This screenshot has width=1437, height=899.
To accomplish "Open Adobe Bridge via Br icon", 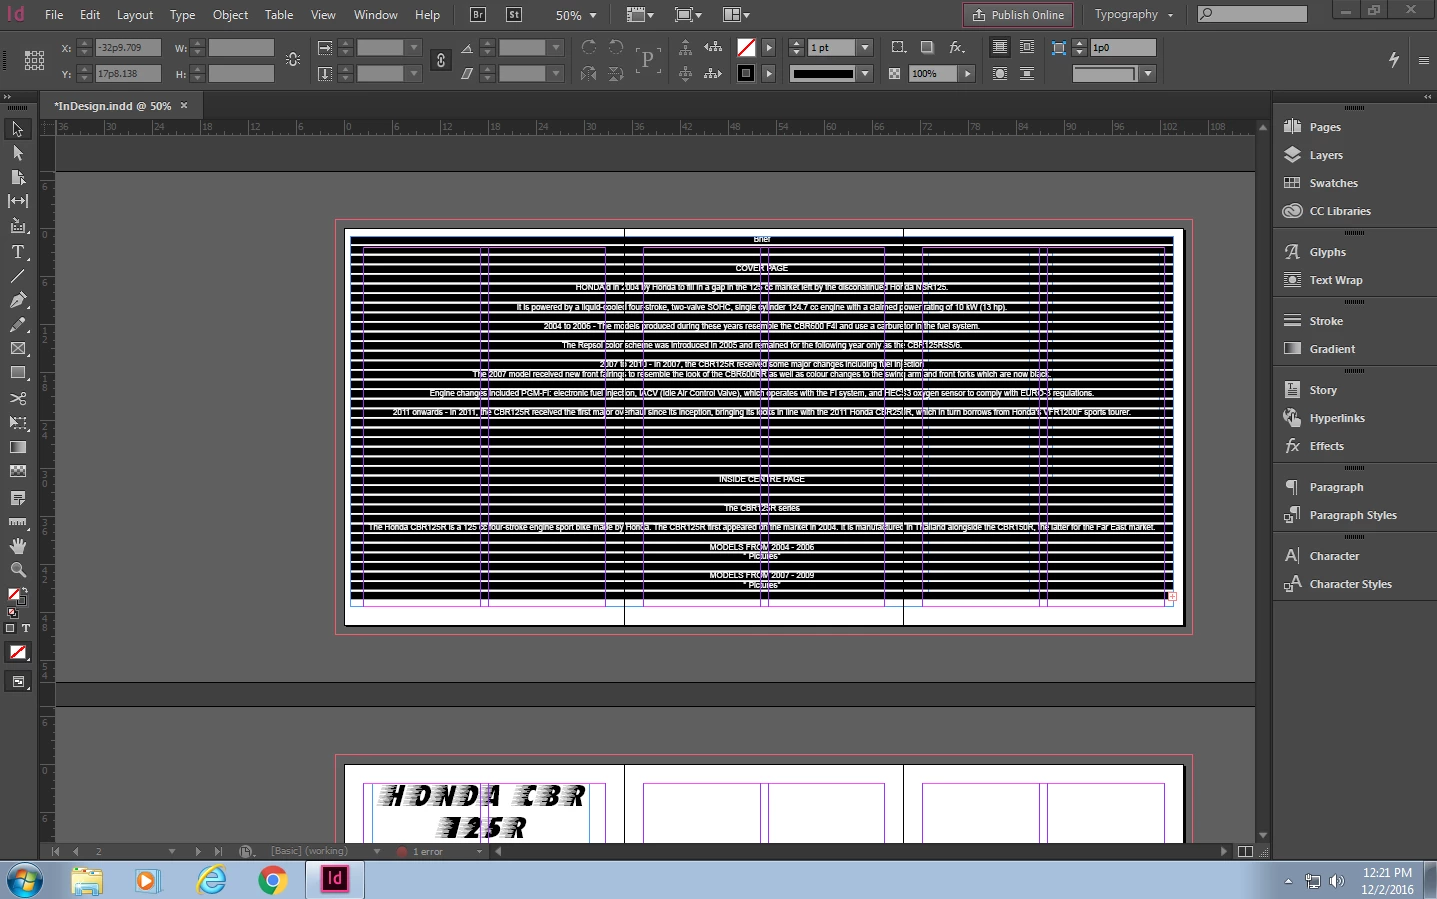I will [x=478, y=15].
